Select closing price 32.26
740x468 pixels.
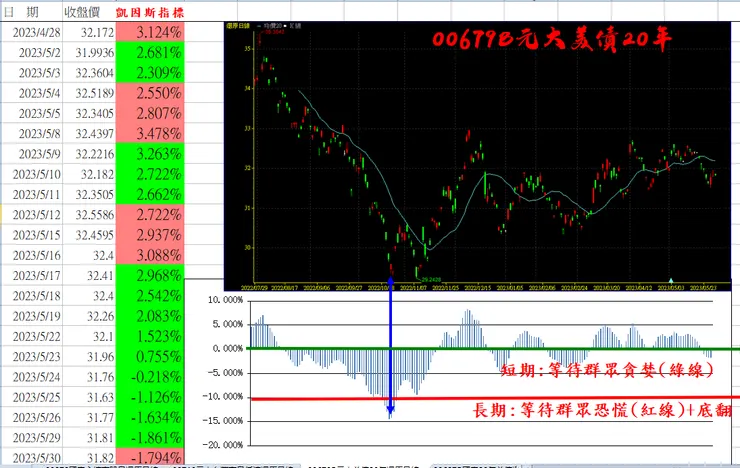click(89, 316)
